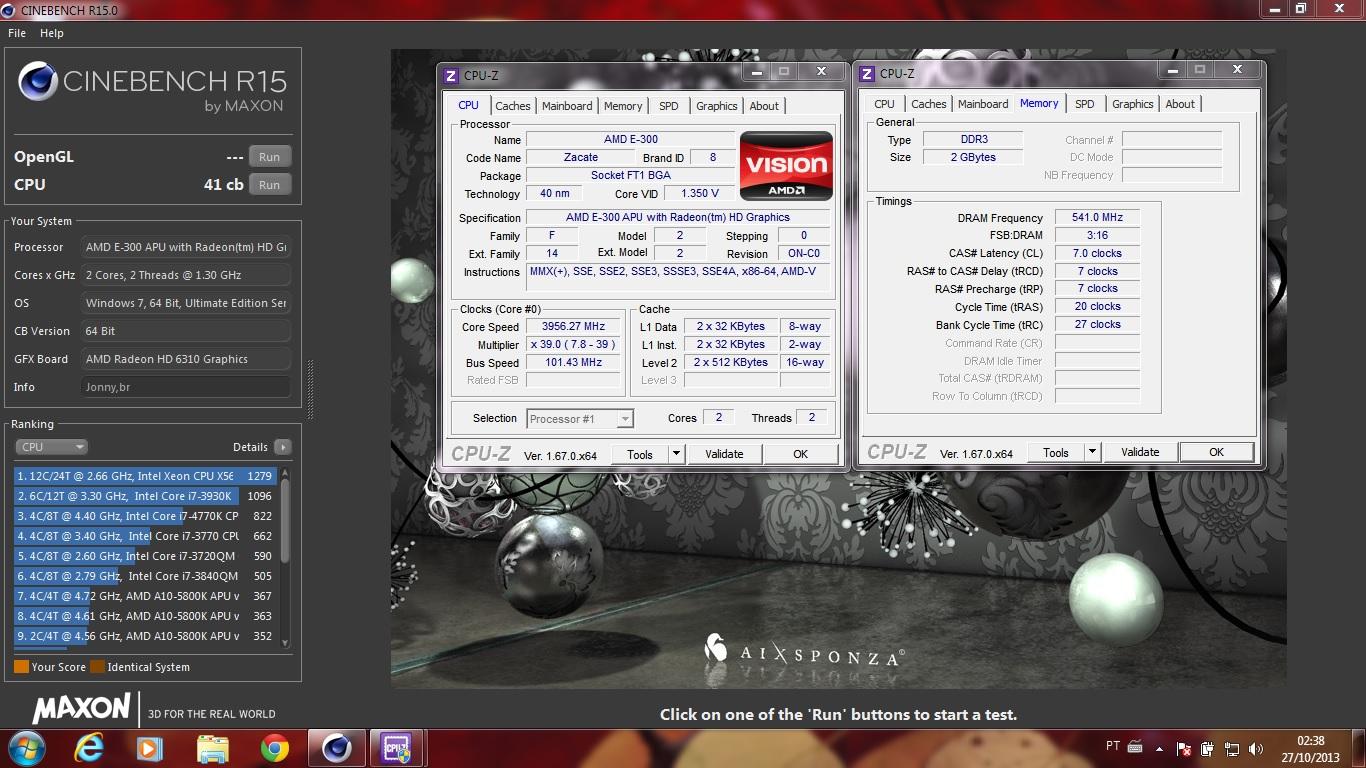
Task: Open About tab in right CPU-Z window
Action: pos(1180,104)
